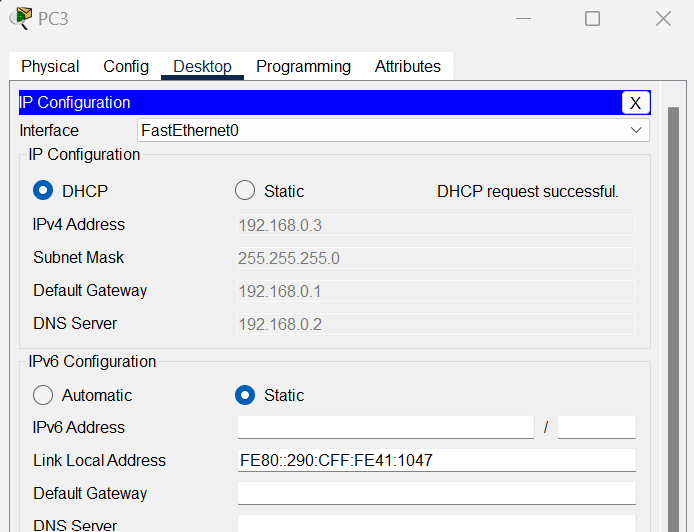Screen dimensions: 694x532
Task: Open the Physical tab
Action: (x=50, y=66)
